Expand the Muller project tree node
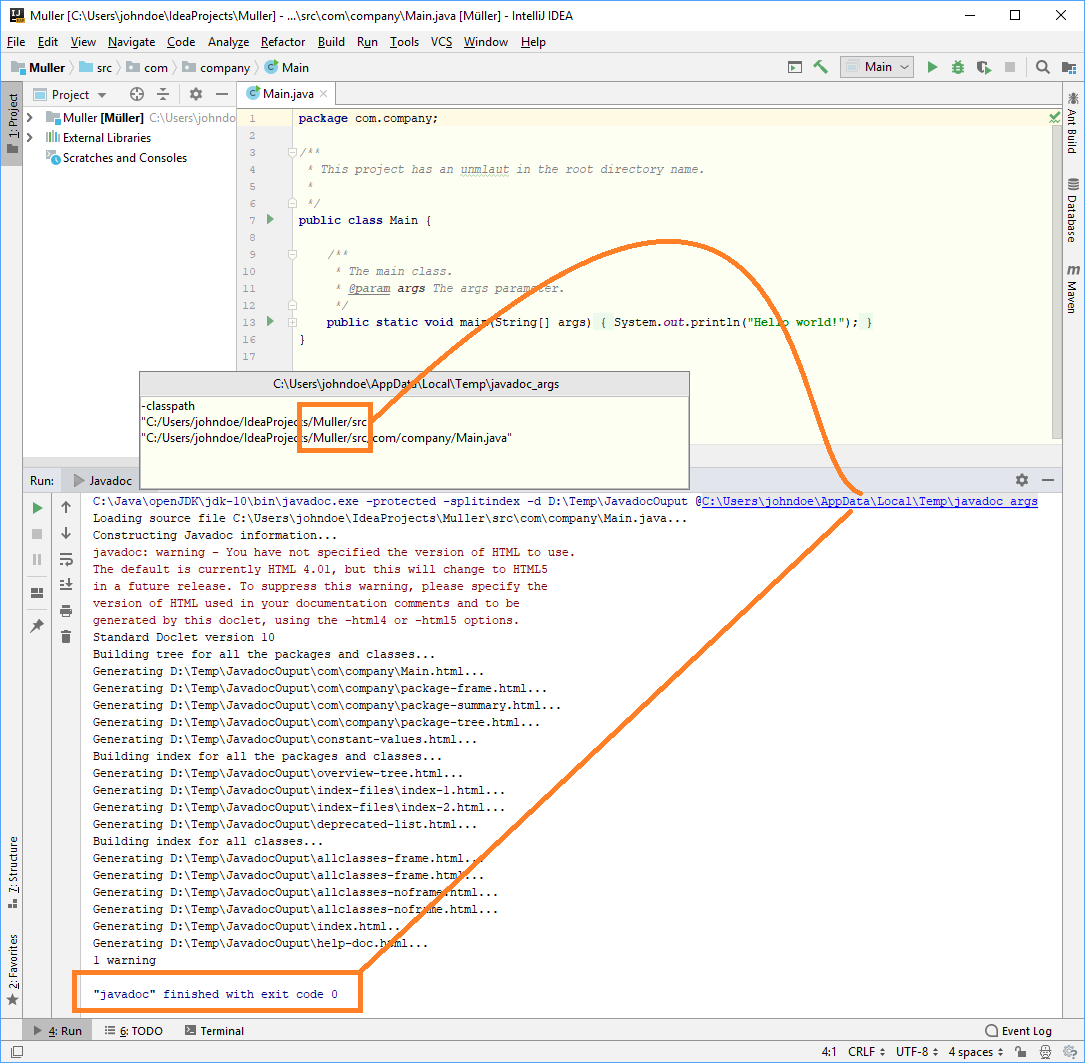The width and height of the screenshot is (1085, 1063). pos(29,115)
